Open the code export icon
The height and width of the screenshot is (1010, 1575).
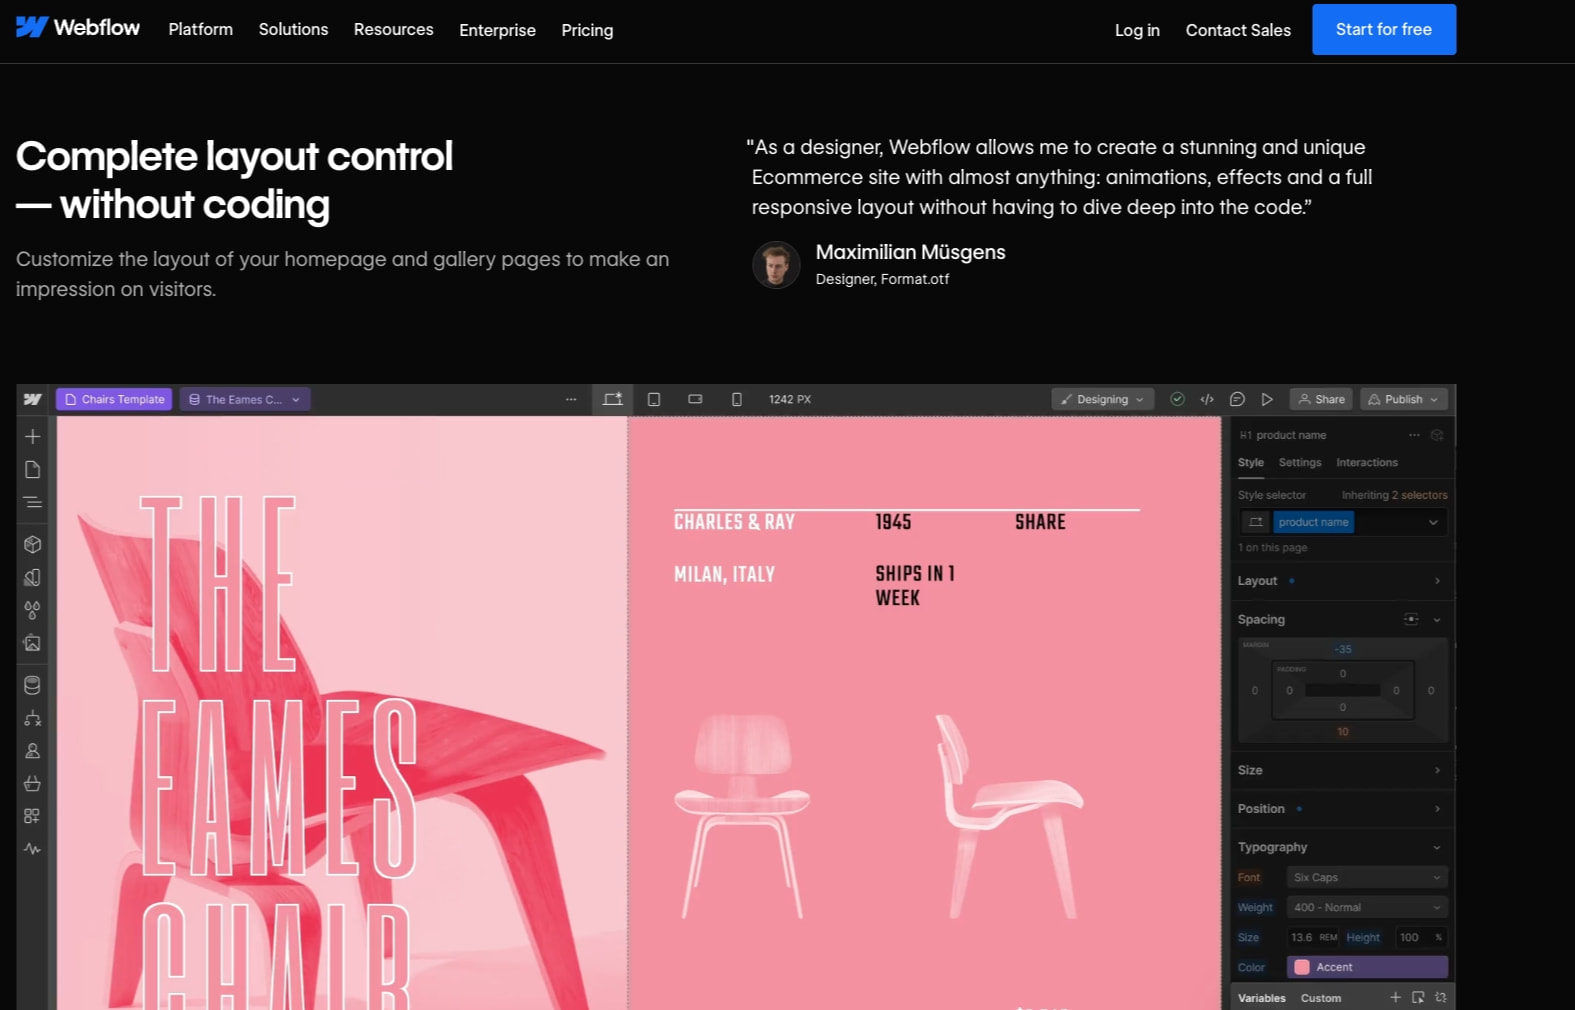tap(1207, 399)
